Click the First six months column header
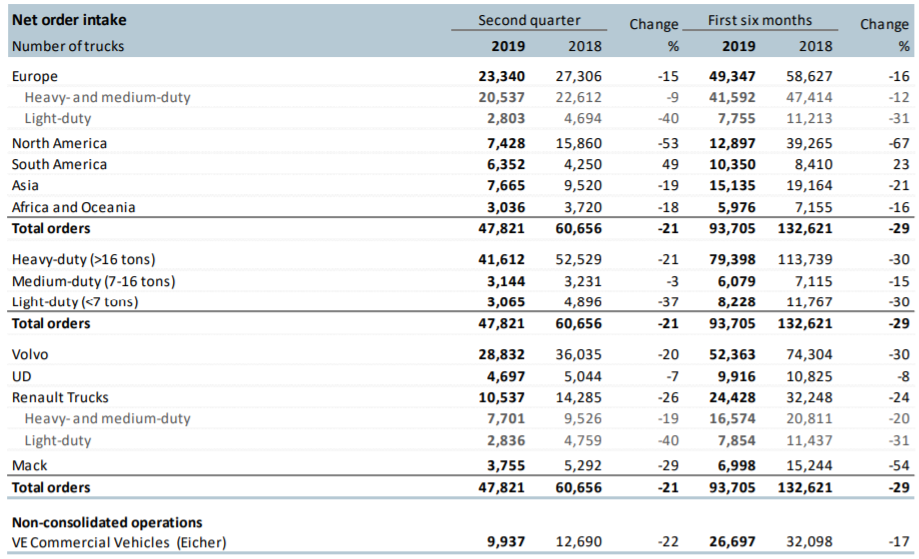The width and height of the screenshot is (919, 559). (x=760, y=20)
